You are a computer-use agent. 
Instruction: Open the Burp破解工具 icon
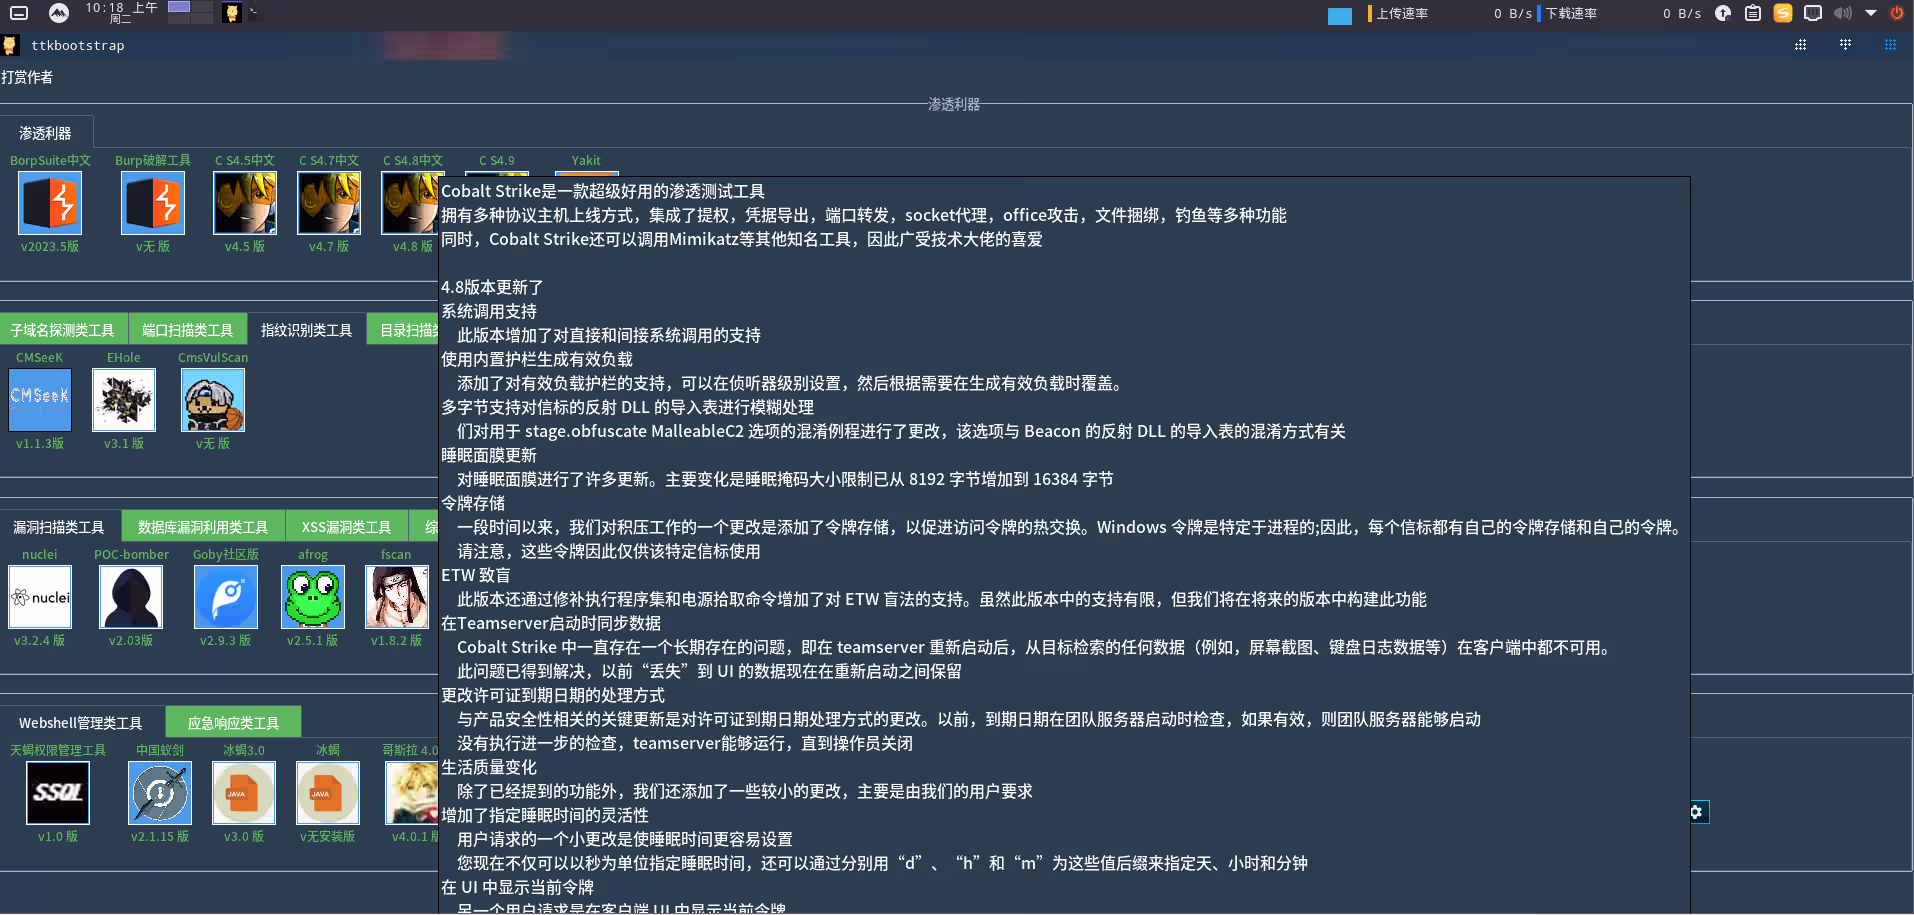coord(153,203)
